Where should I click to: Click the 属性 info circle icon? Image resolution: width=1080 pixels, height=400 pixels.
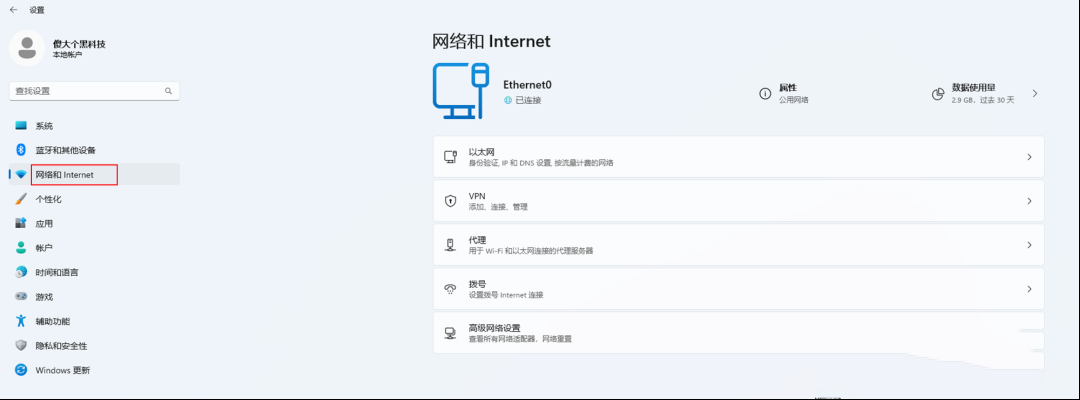tap(765, 94)
